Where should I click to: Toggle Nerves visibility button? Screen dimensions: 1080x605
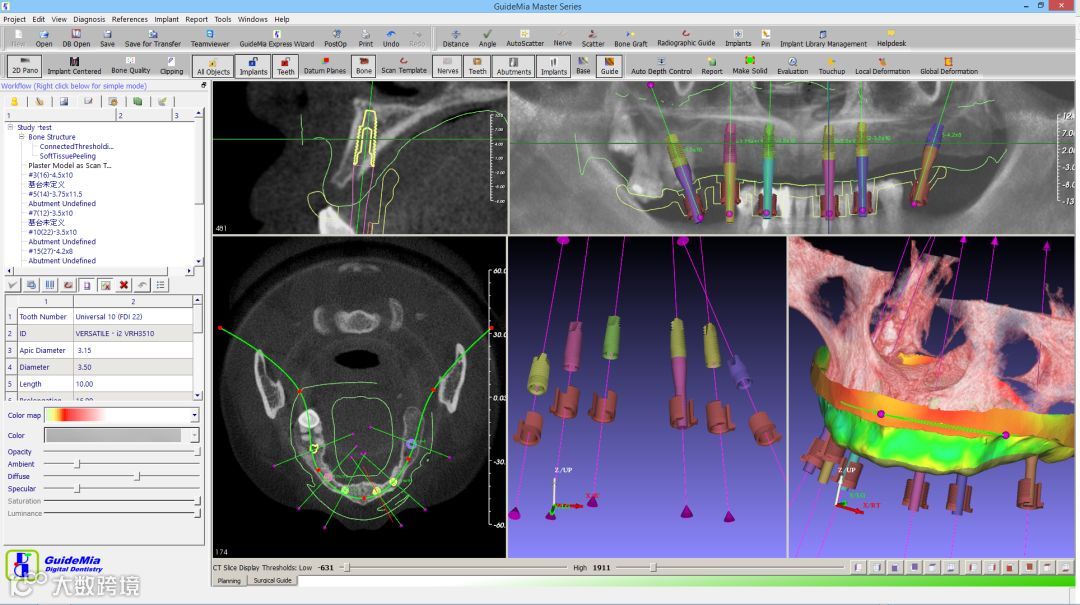coord(448,66)
